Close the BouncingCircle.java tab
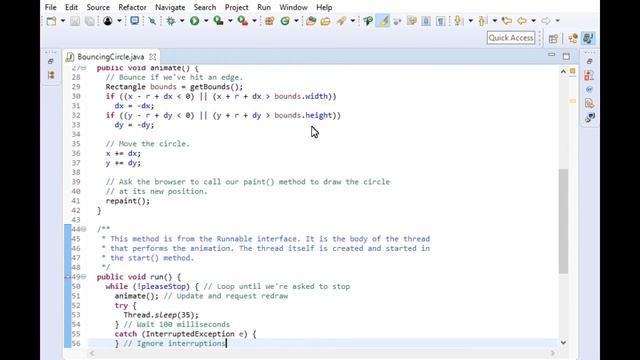 tap(152, 57)
